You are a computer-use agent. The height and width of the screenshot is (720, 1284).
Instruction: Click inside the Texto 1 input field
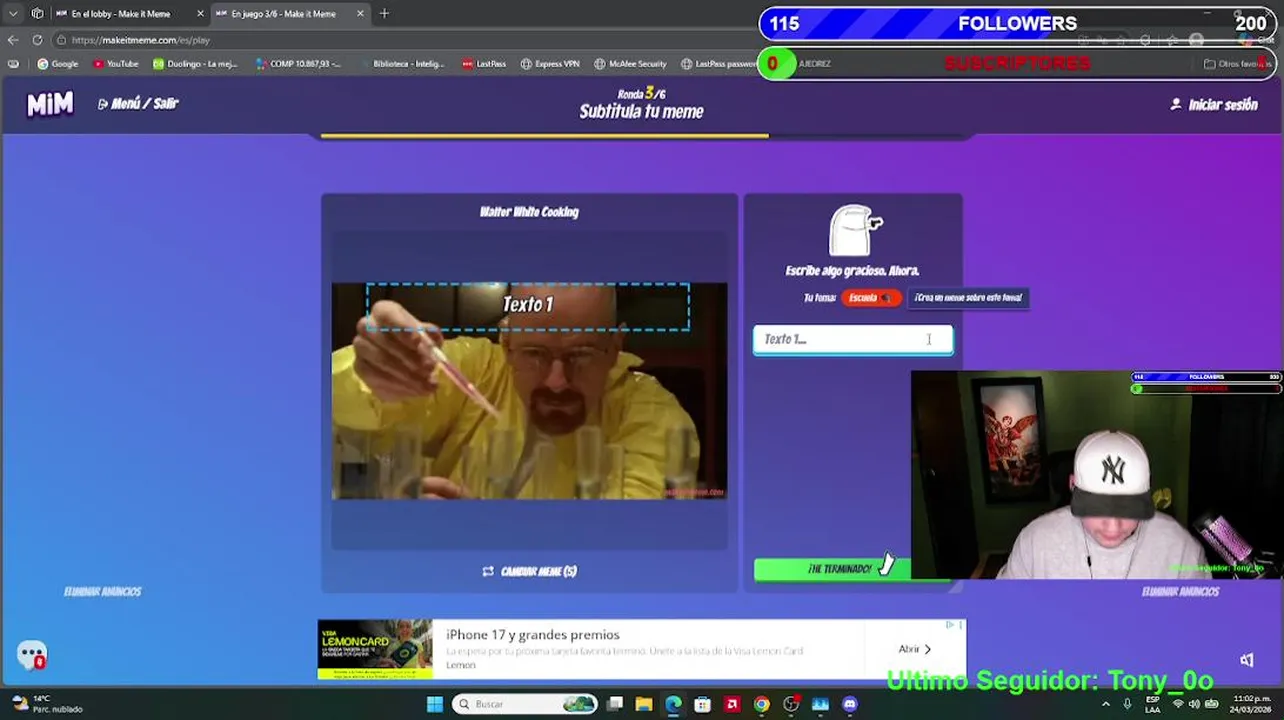[853, 340]
